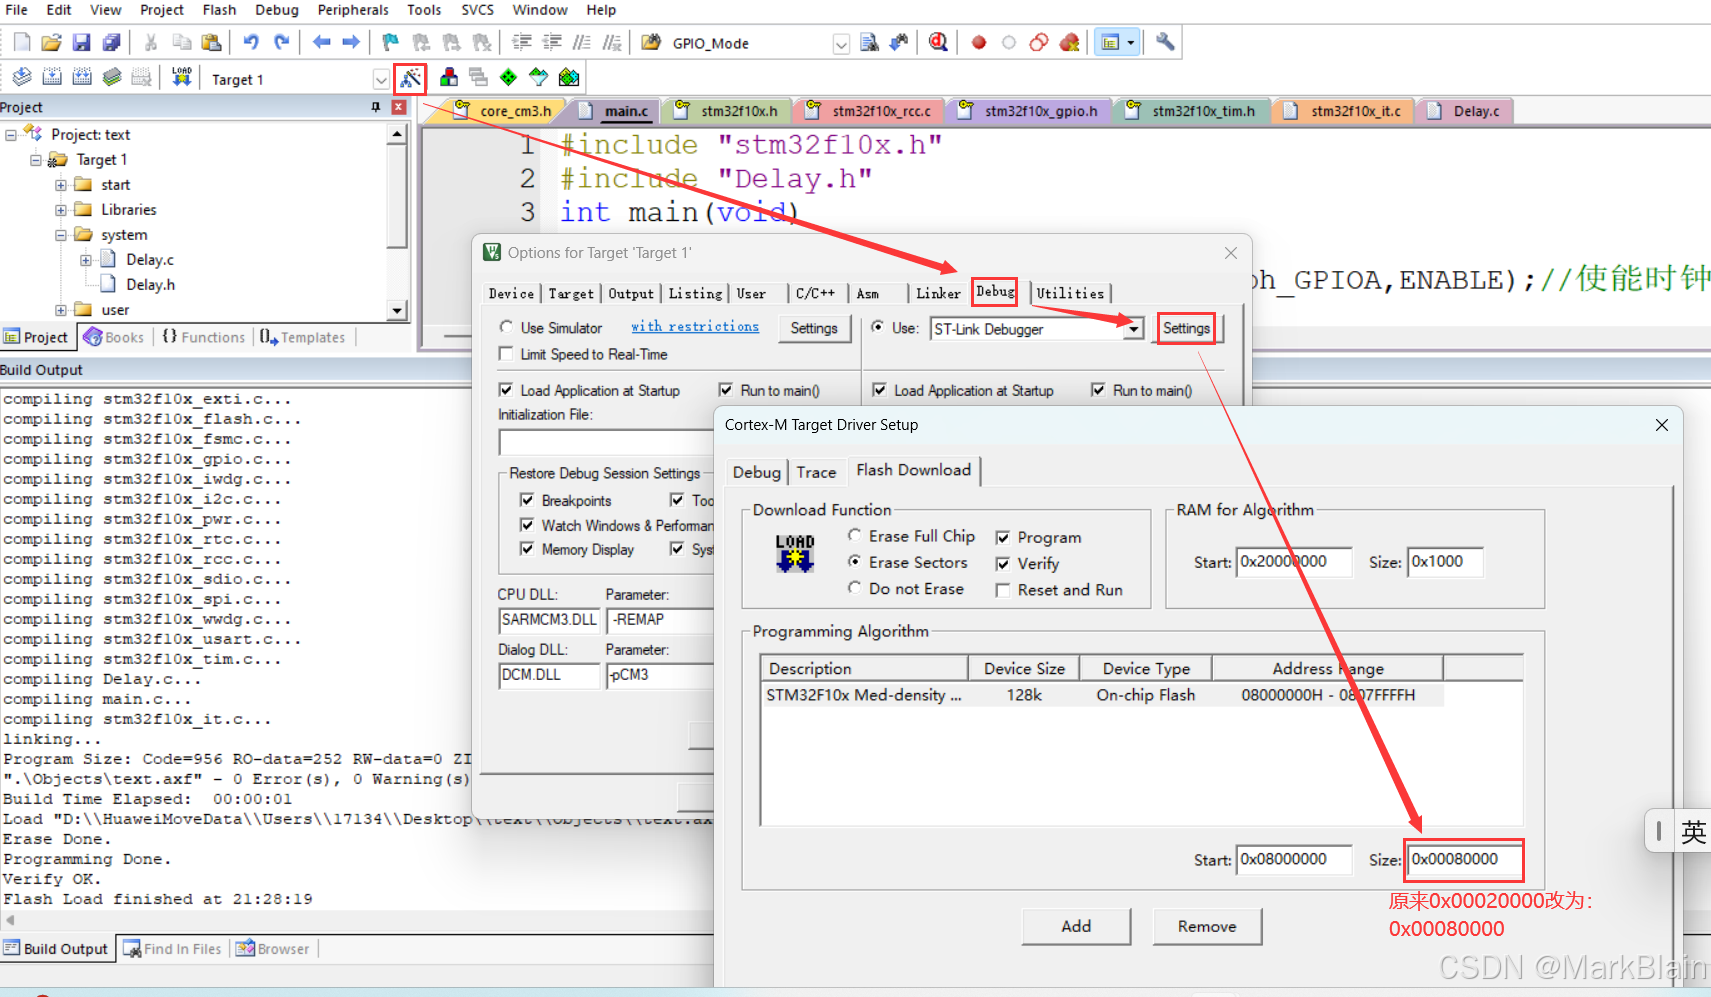
Task: Enable the Reset and Run checkbox
Action: tap(1003, 589)
